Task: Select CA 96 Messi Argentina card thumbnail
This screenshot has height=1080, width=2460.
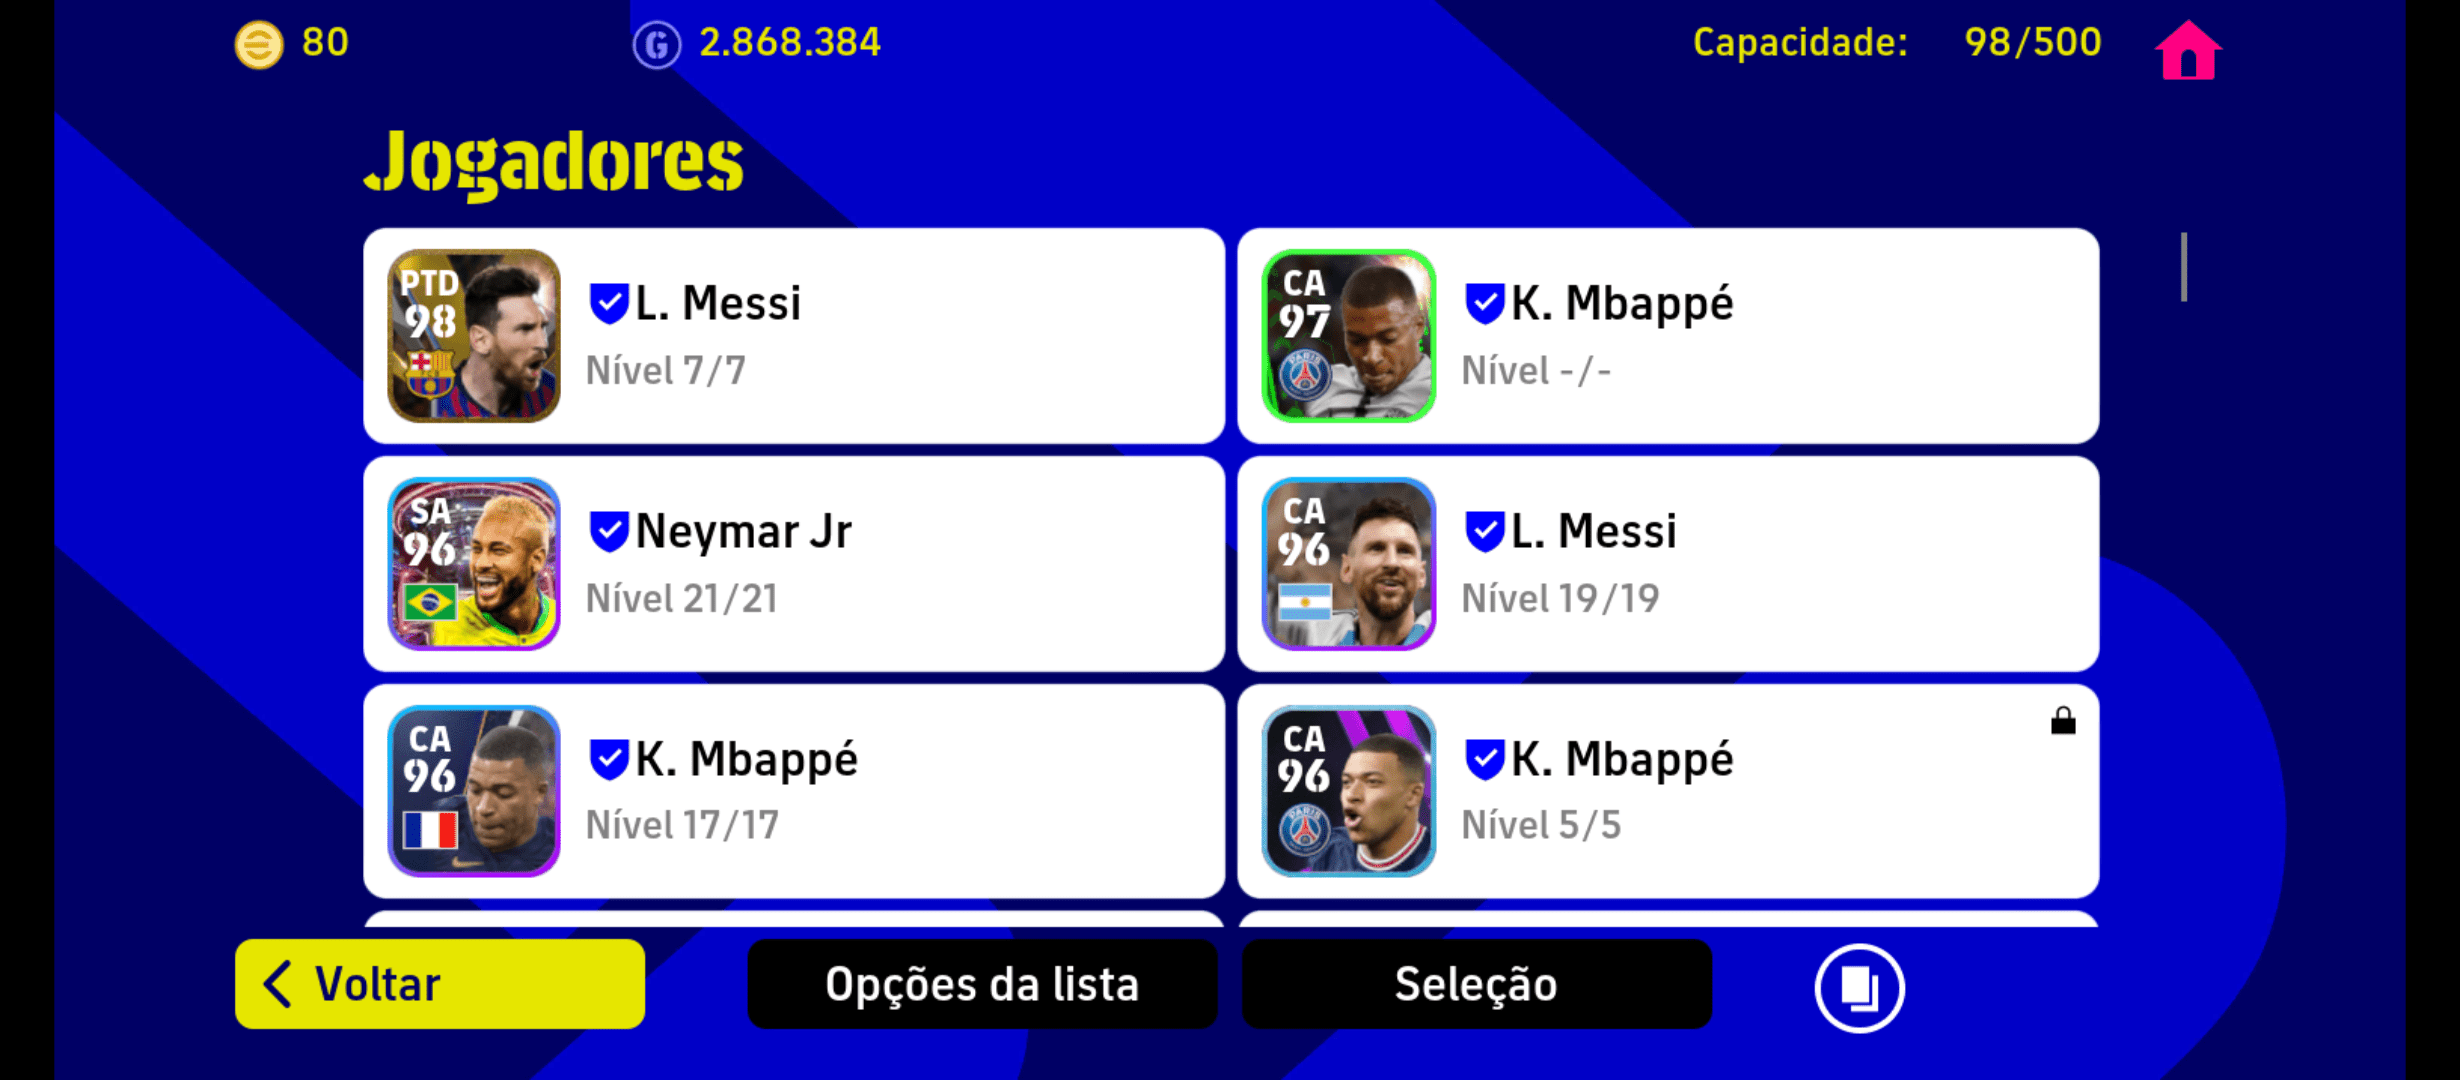Action: coord(1349,564)
